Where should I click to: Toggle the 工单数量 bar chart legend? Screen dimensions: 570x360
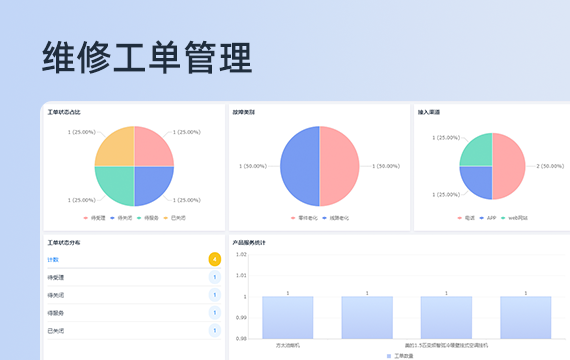[400, 356]
